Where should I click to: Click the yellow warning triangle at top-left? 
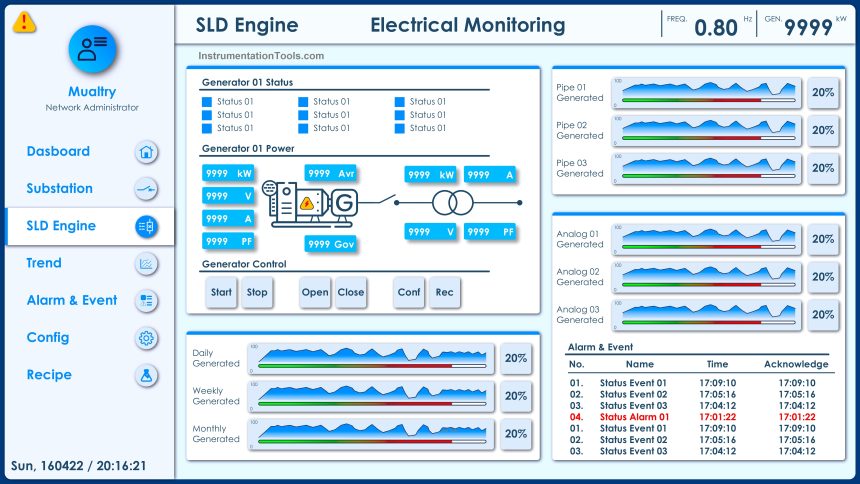pos(24,21)
